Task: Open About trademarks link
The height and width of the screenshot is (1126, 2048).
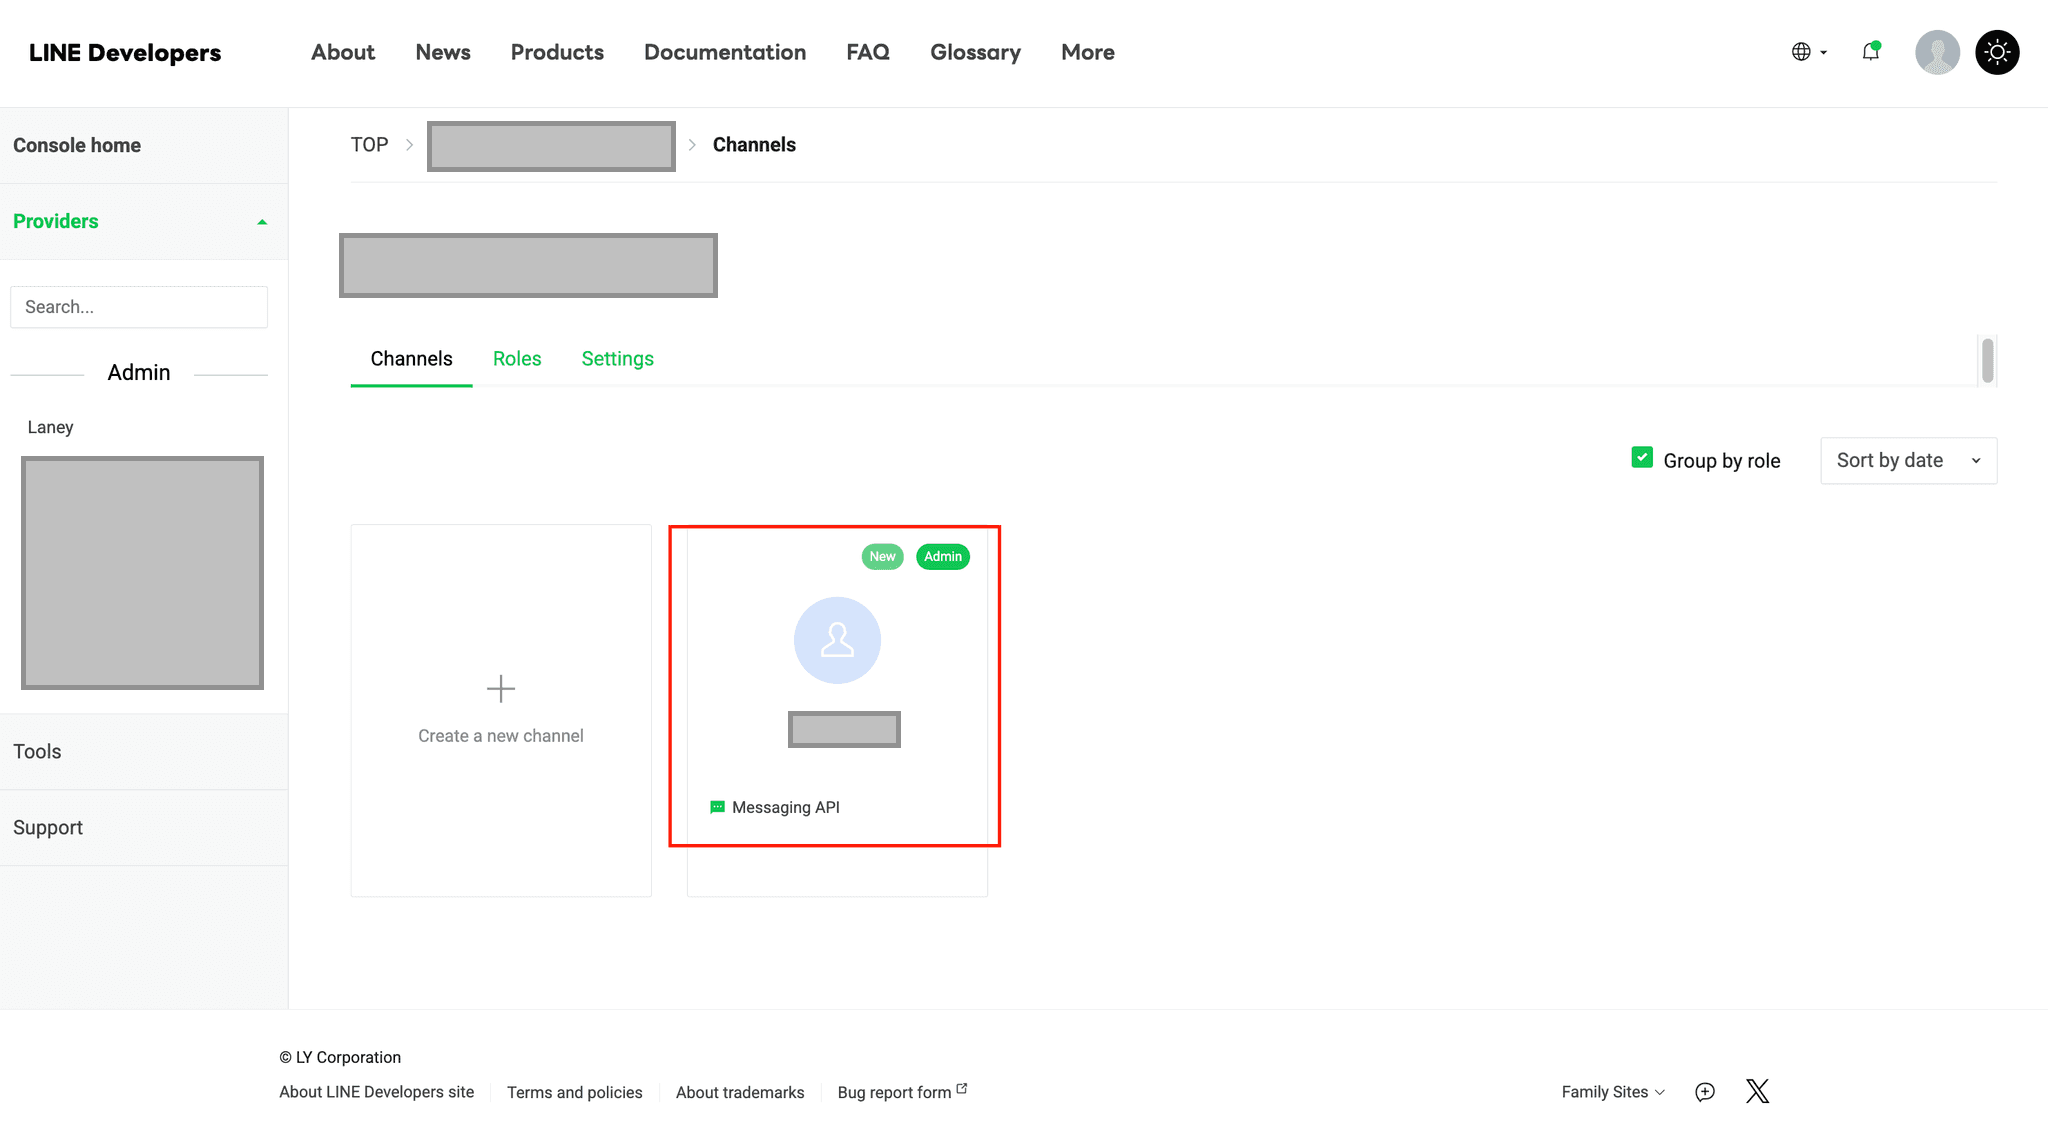Action: 740,1092
